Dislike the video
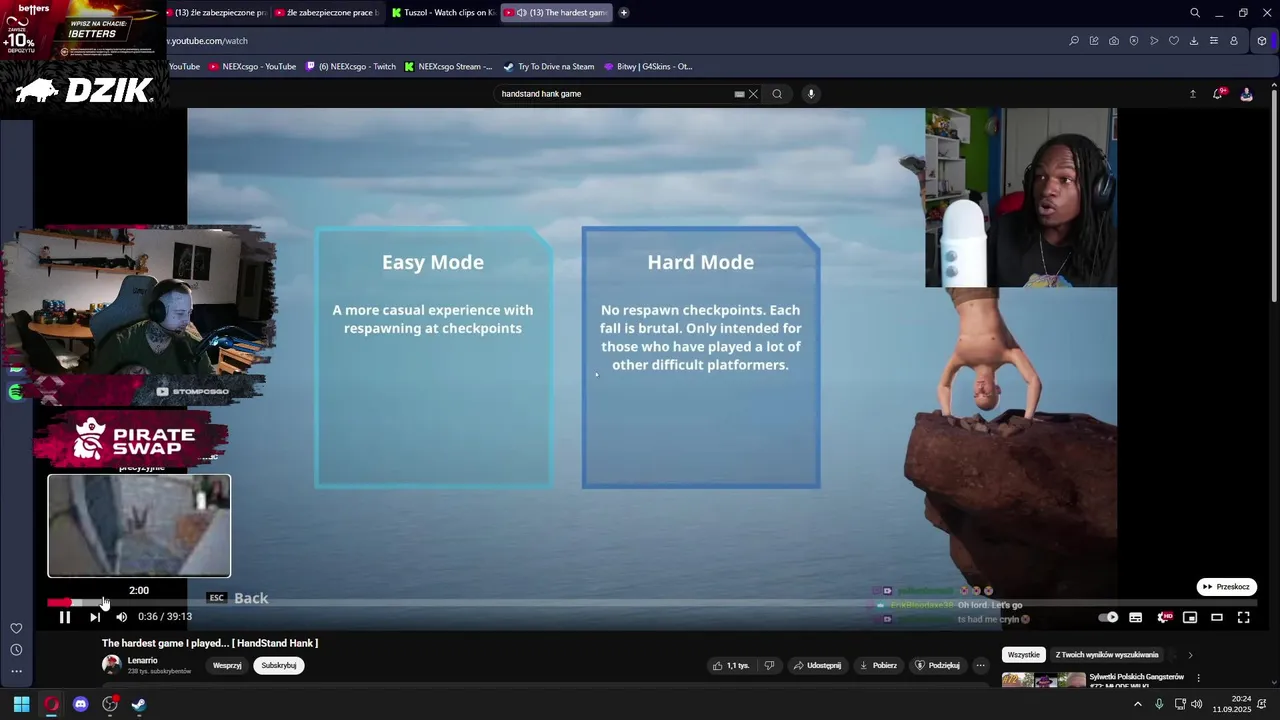This screenshot has height=720, width=1280. 769,665
